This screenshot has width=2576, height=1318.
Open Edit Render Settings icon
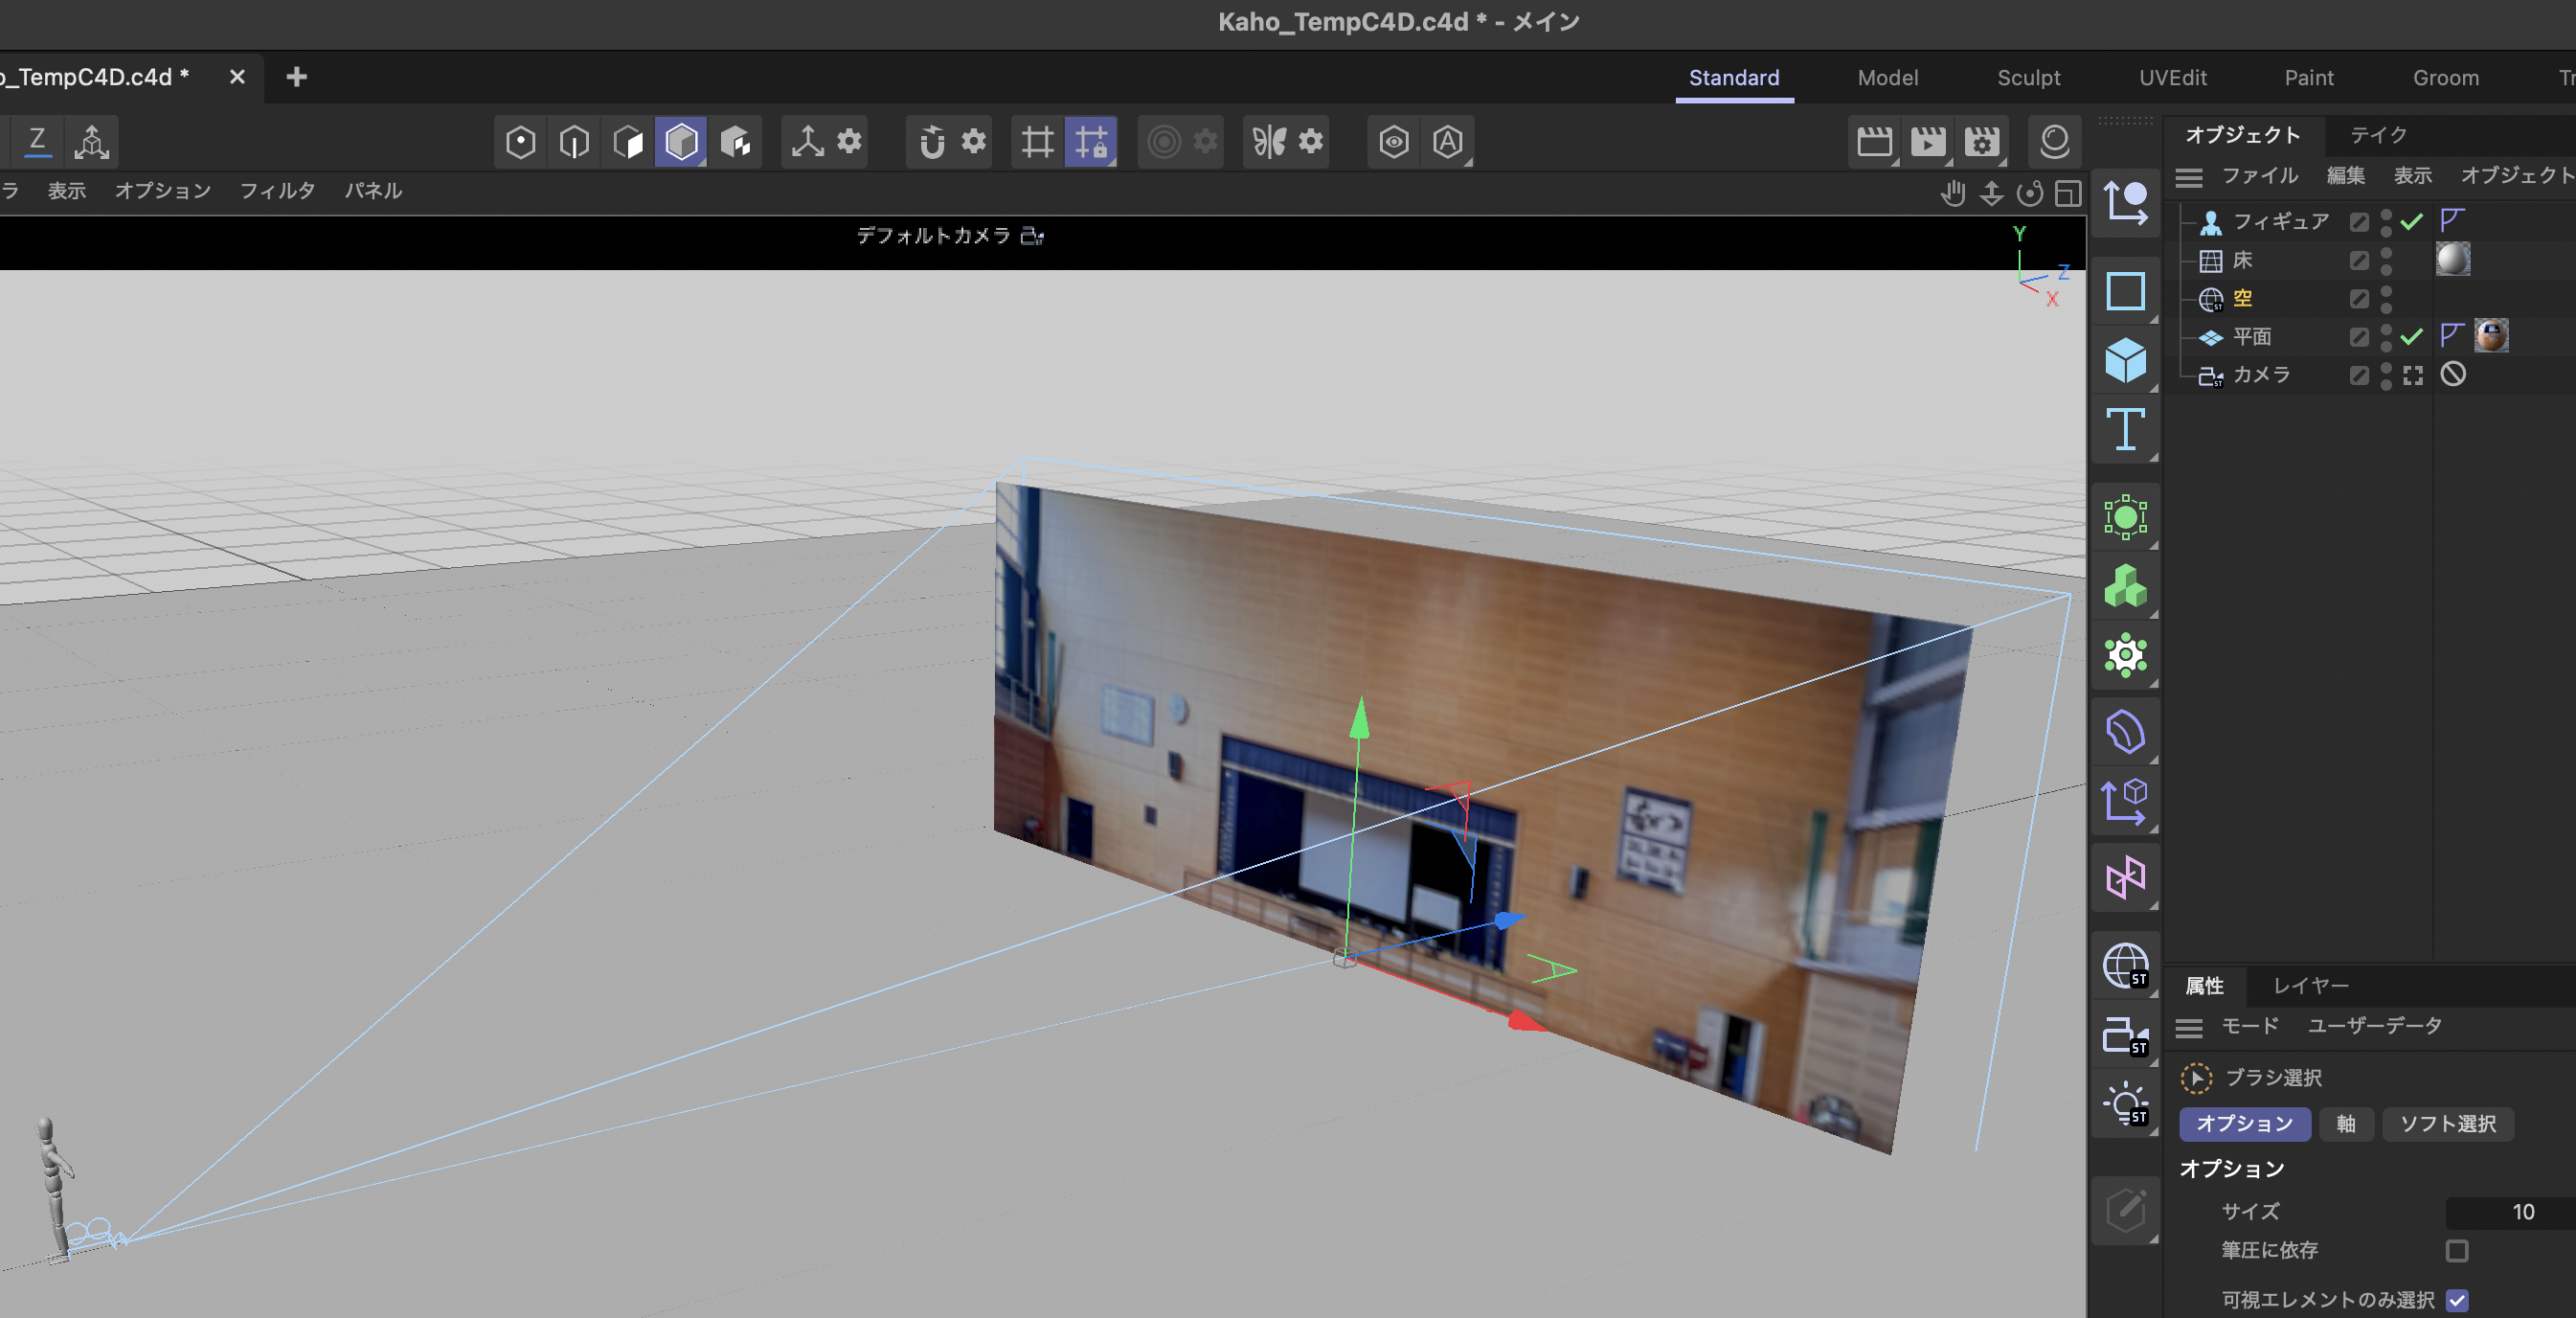(x=1981, y=141)
